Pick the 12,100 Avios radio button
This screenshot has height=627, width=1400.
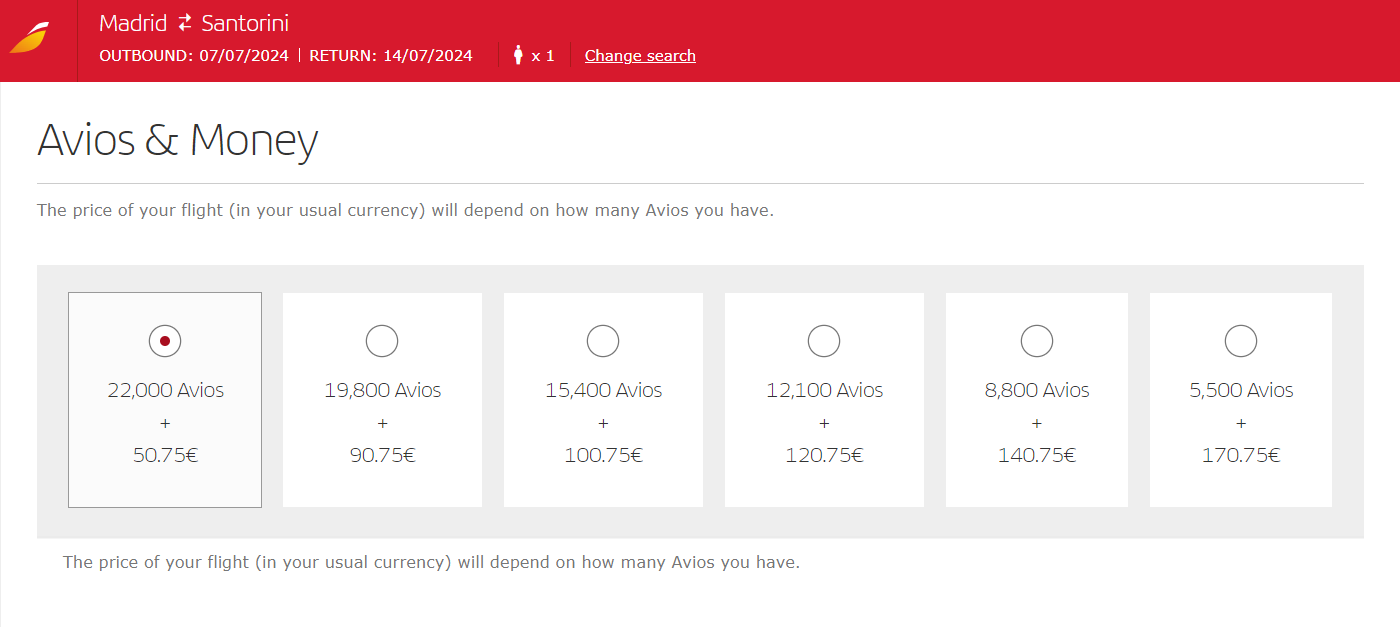click(x=824, y=341)
